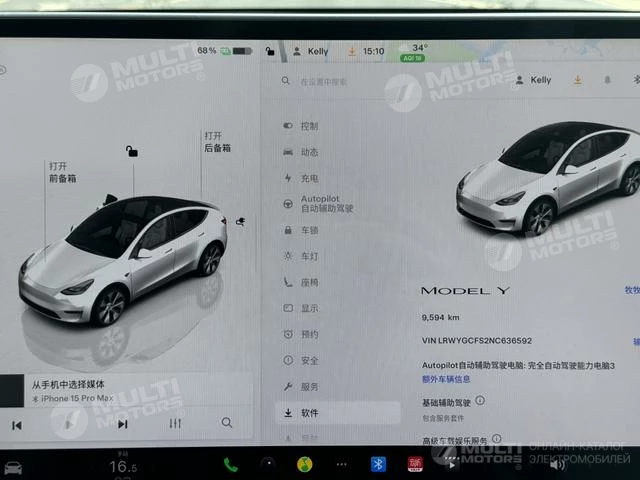Viewport: 640px width, 480px height.
Task: Click the 额外车辆信息 link
Action: [446, 379]
